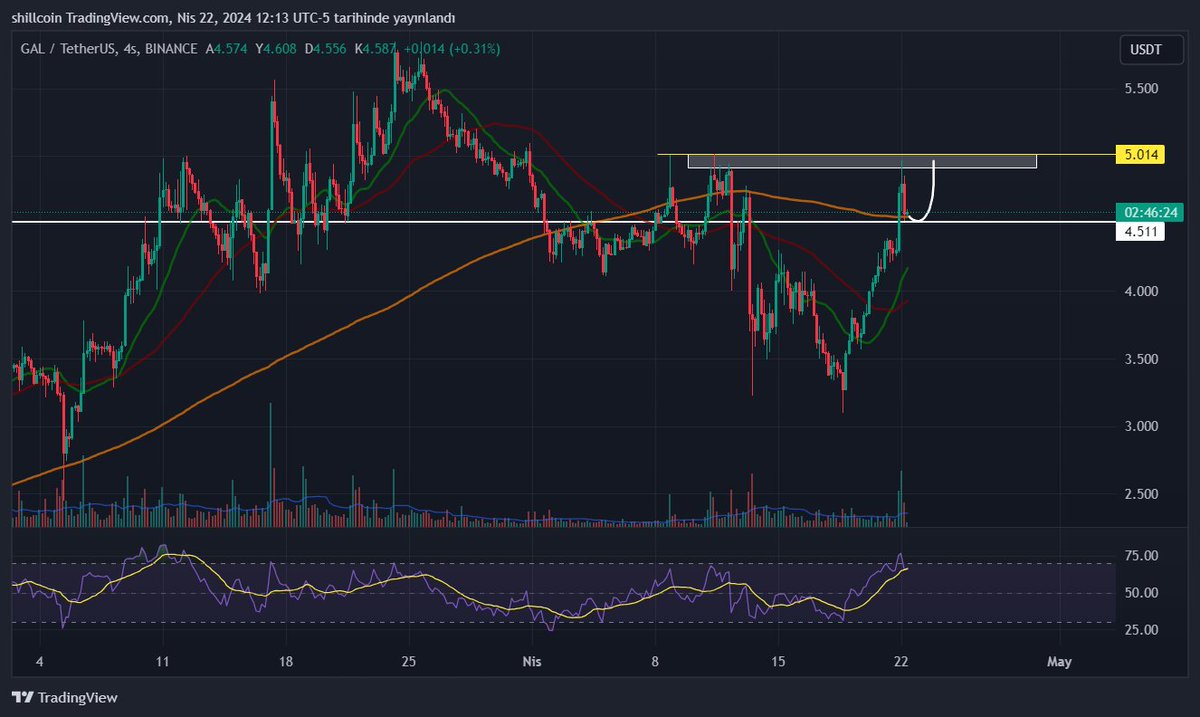Click the 15 date label on time axis
1200x717 pixels.
tap(778, 662)
